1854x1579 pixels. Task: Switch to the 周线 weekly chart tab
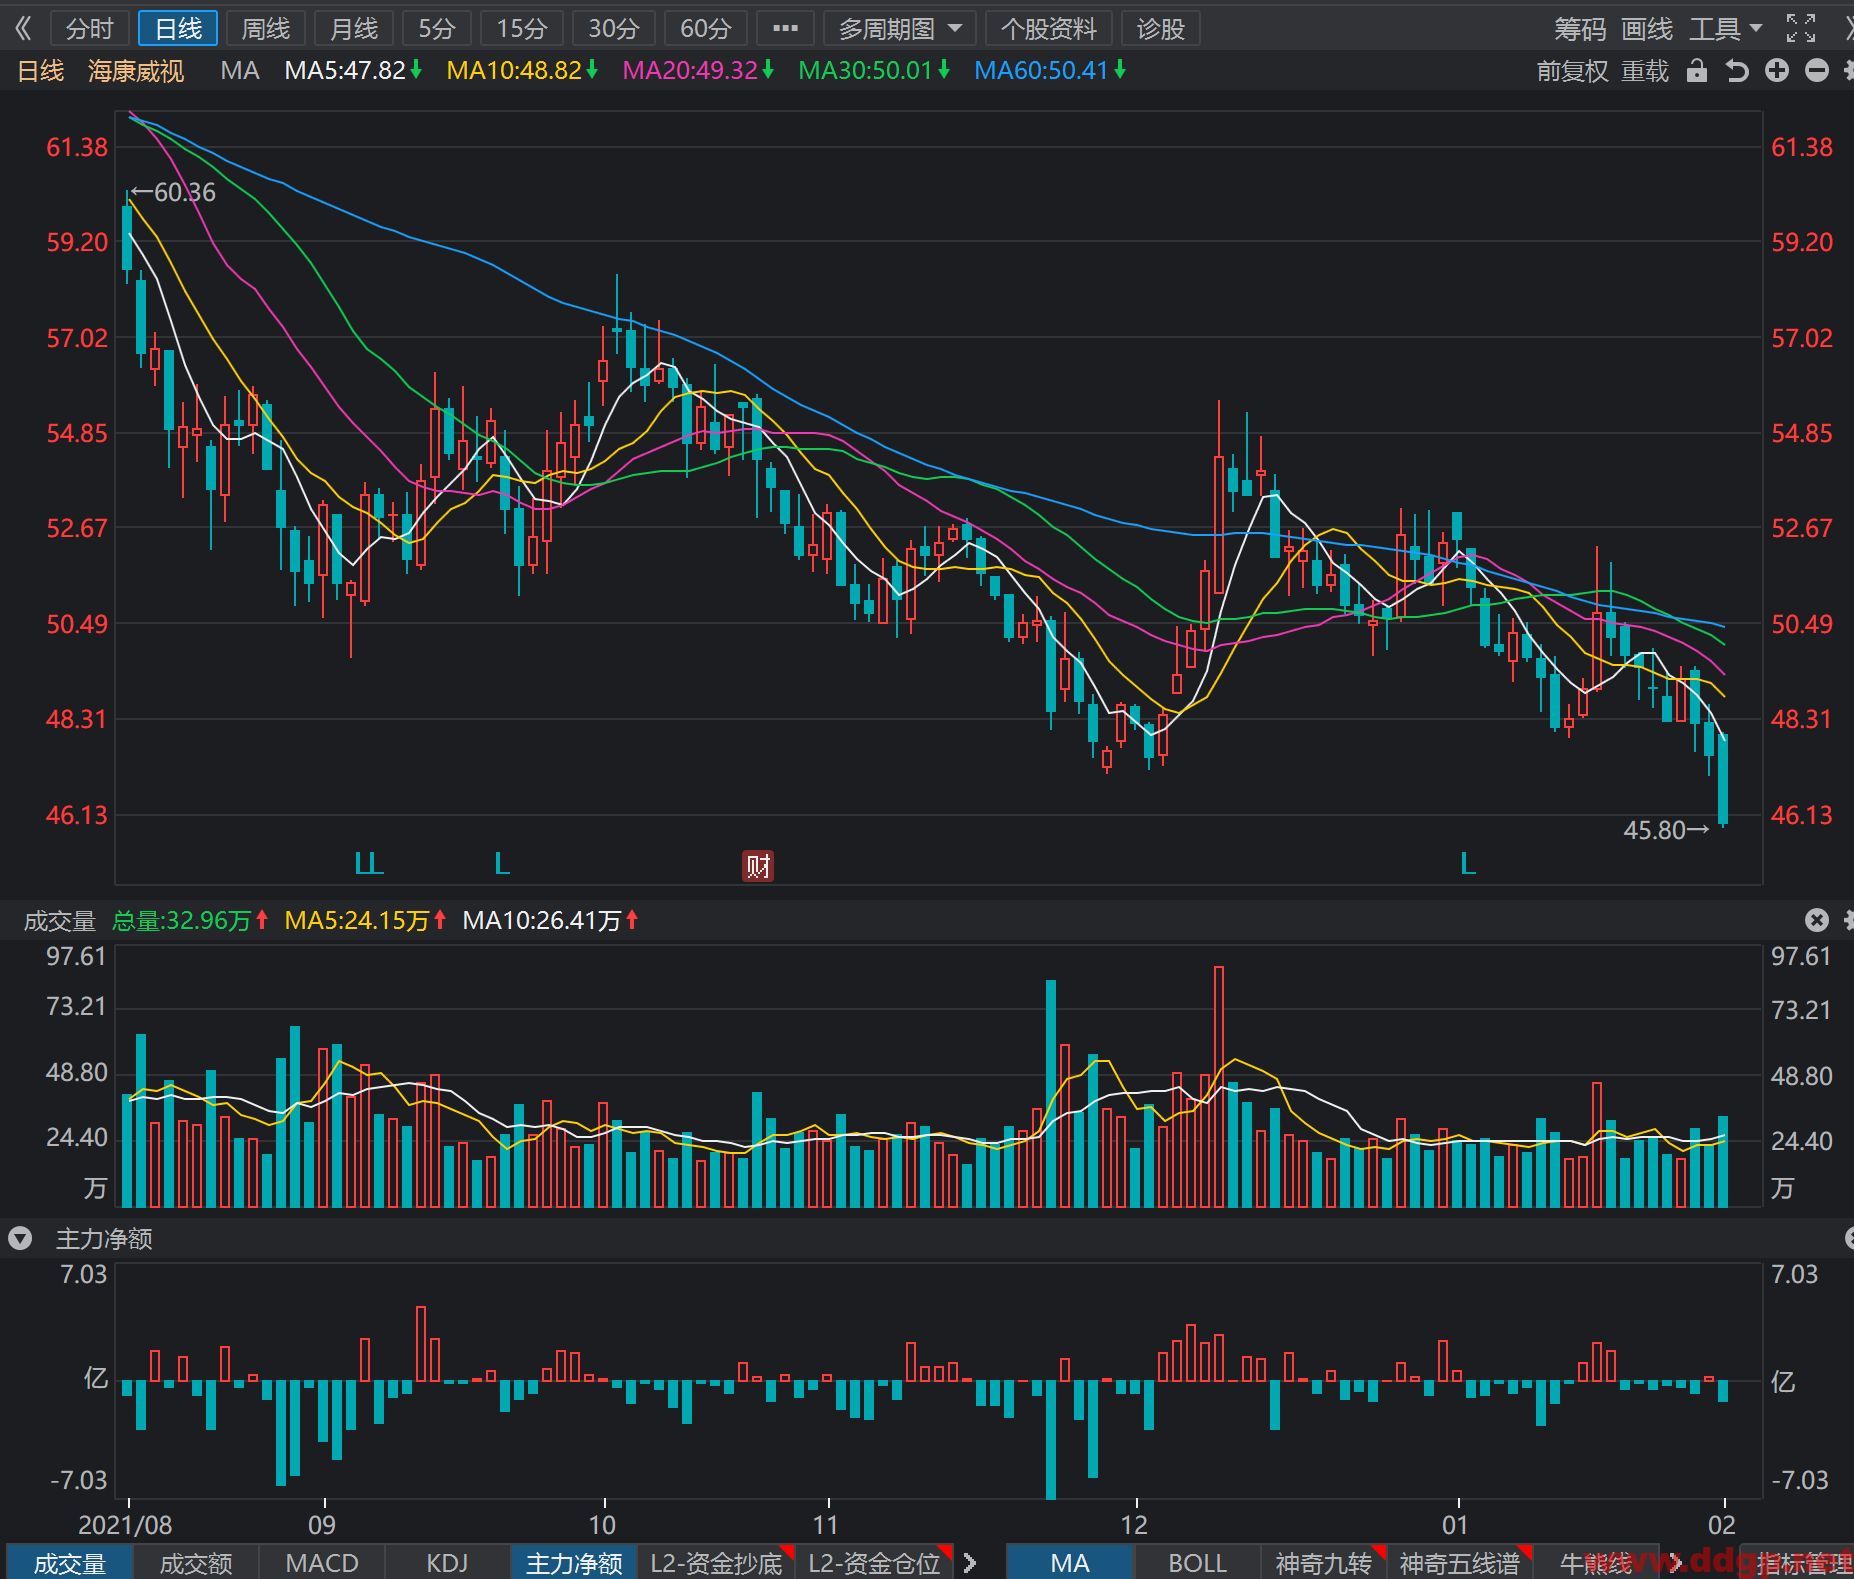tap(266, 29)
